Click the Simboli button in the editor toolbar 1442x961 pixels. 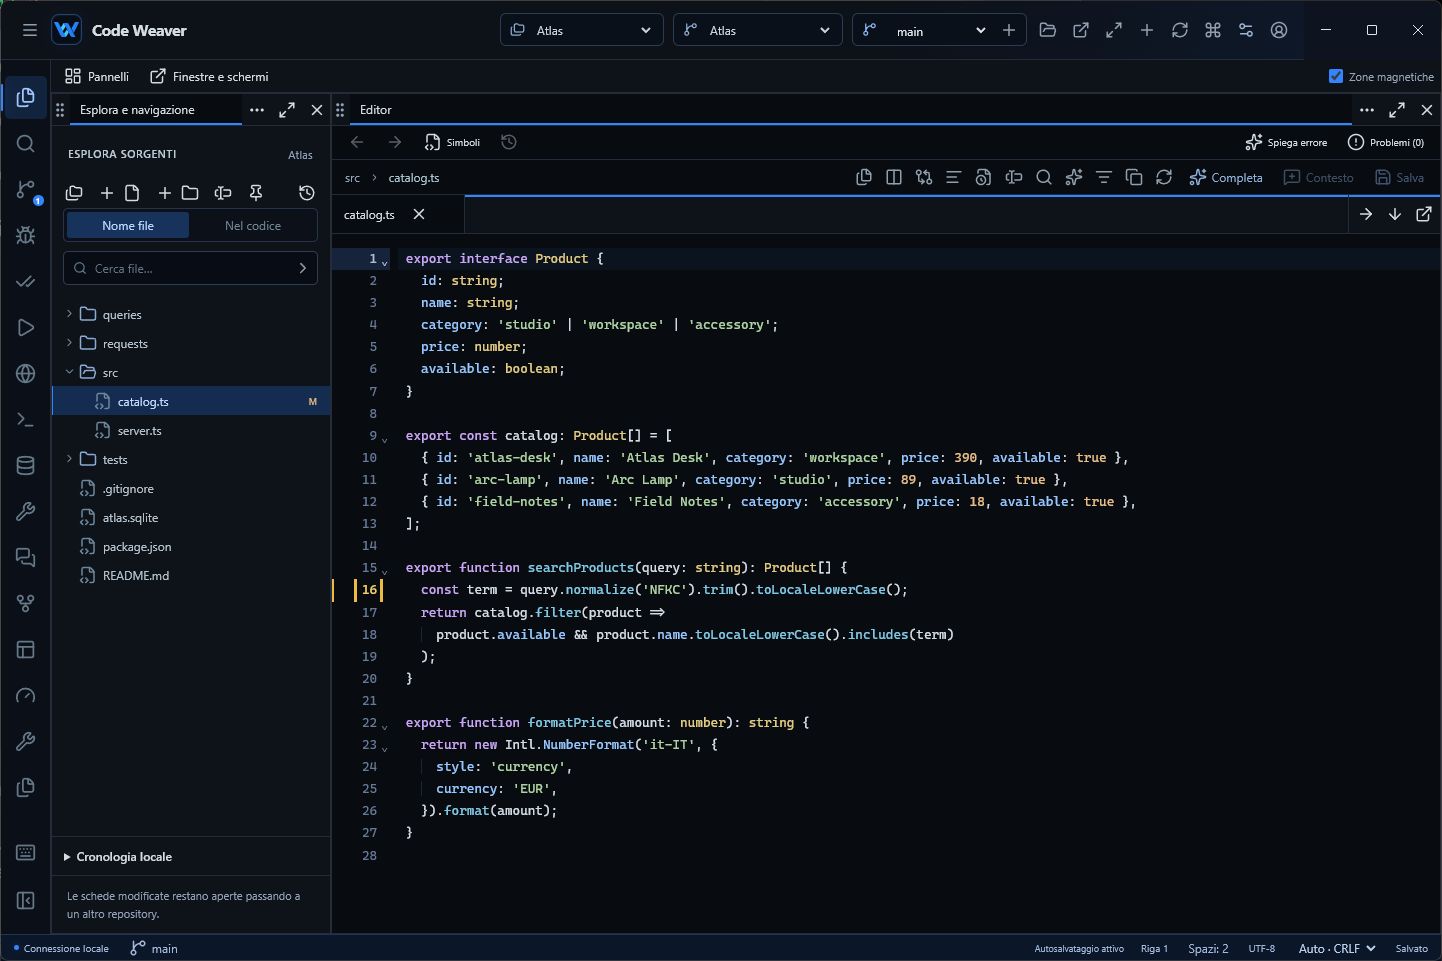point(452,142)
